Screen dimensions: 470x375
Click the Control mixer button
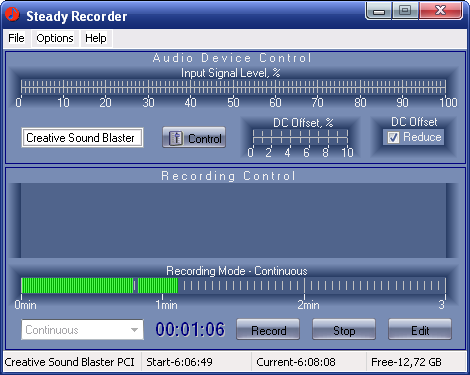(x=194, y=137)
